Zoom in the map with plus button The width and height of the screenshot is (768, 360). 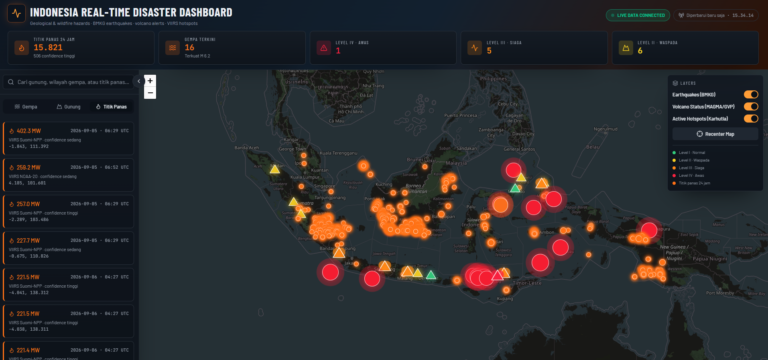[150, 81]
